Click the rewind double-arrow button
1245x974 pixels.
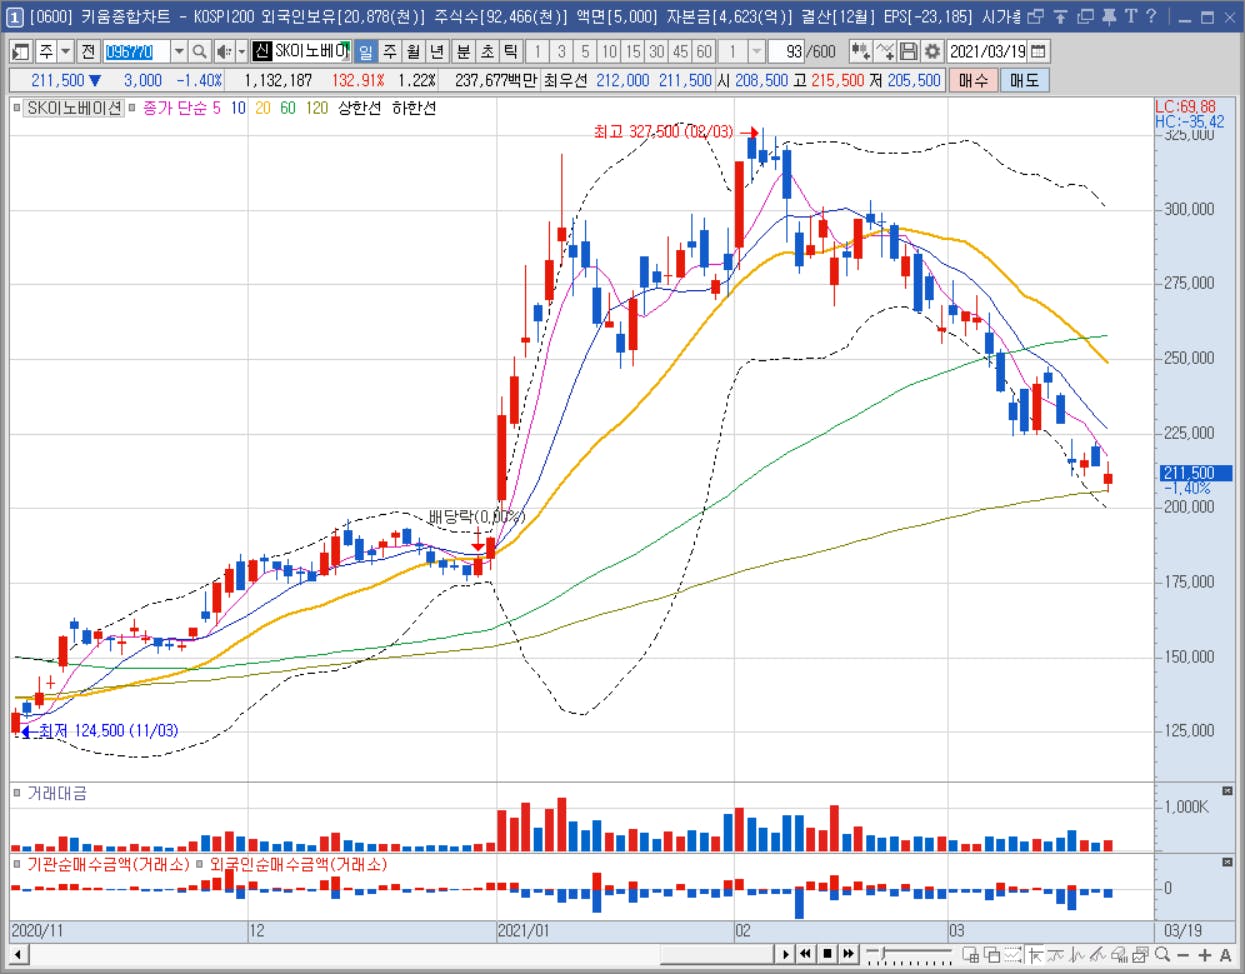(806, 954)
